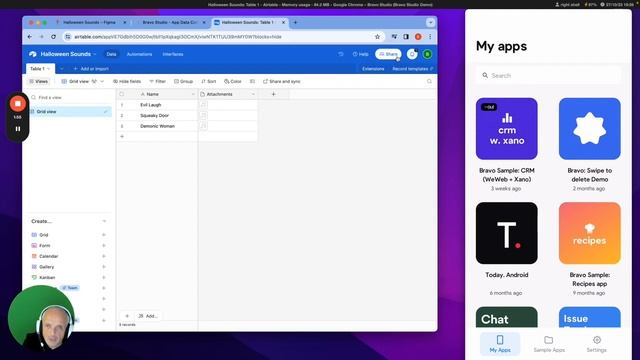The width and height of the screenshot is (640, 360).
Task: Switch to the Automations tab
Action: pos(139,54)
